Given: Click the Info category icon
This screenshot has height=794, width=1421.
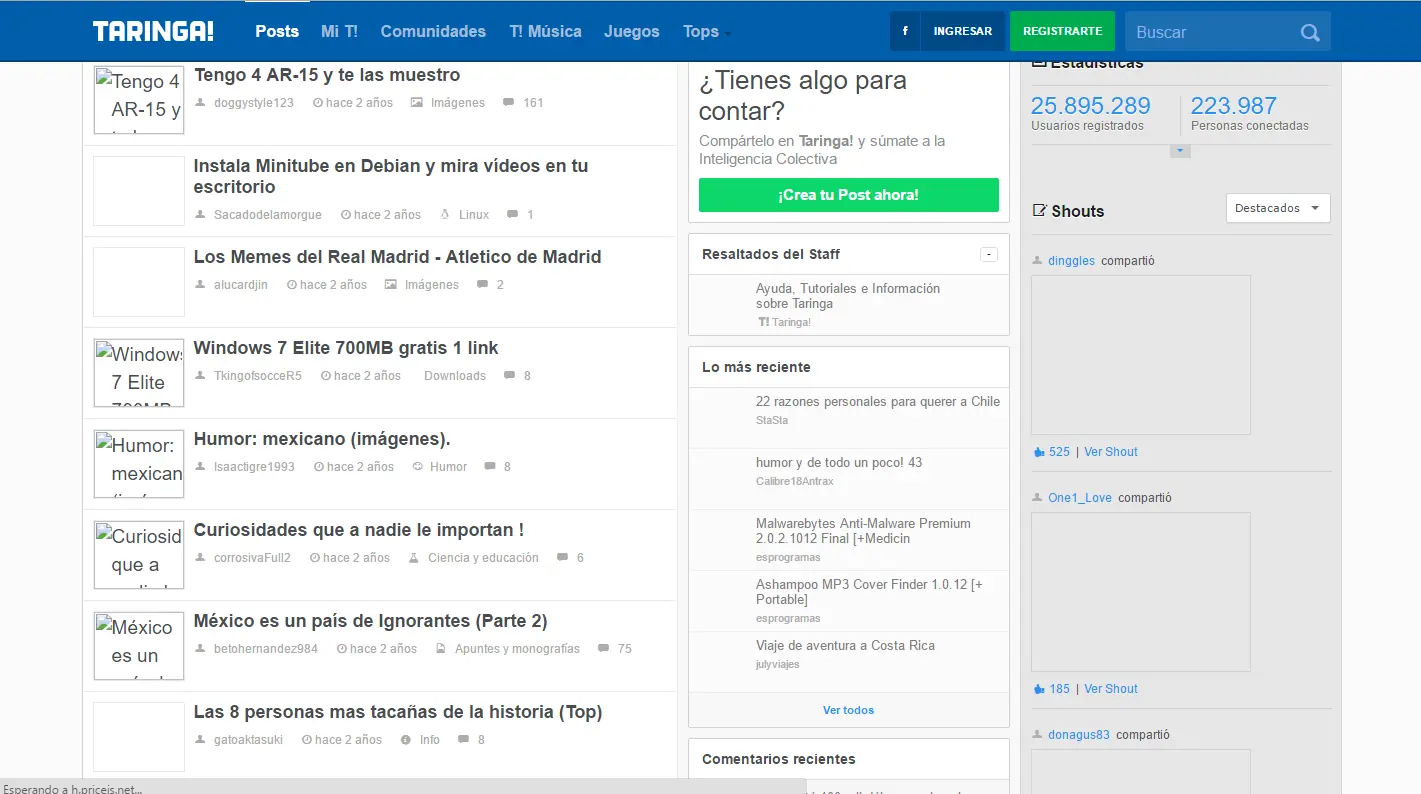Looking at the screenshot, I should click(405, 739).
